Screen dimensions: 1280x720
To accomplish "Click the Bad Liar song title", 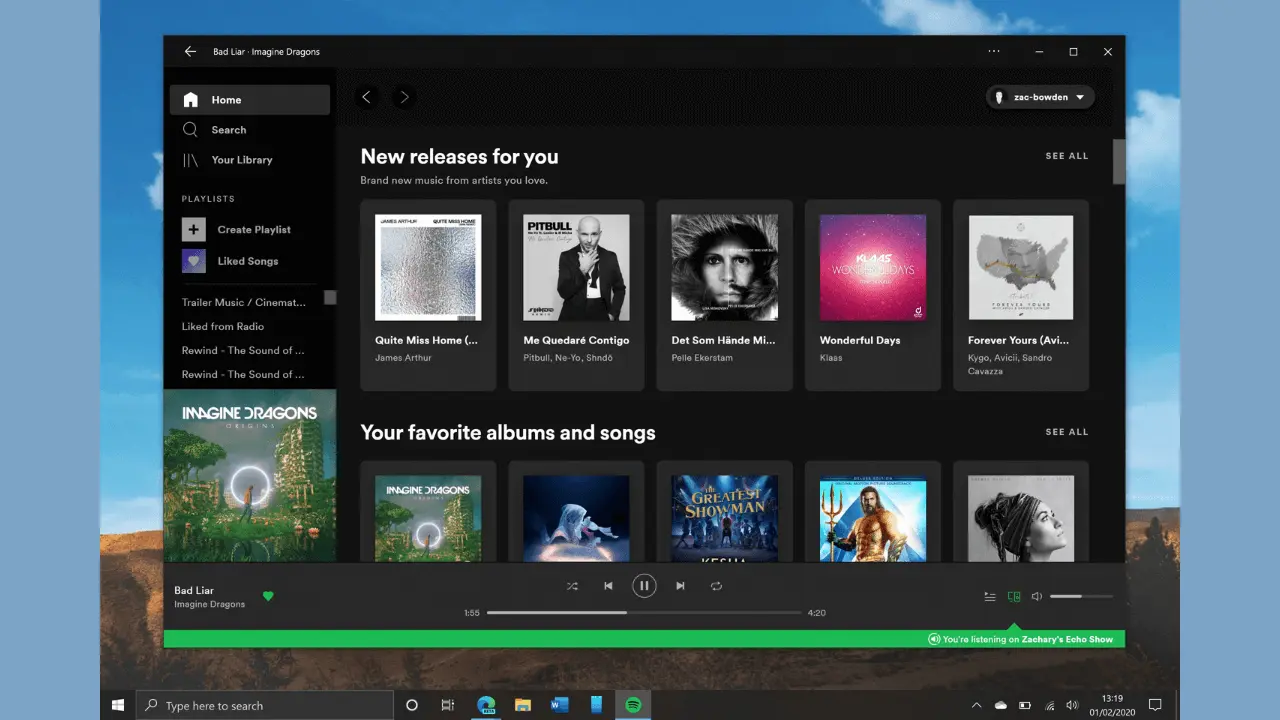I will click(194, 590).
